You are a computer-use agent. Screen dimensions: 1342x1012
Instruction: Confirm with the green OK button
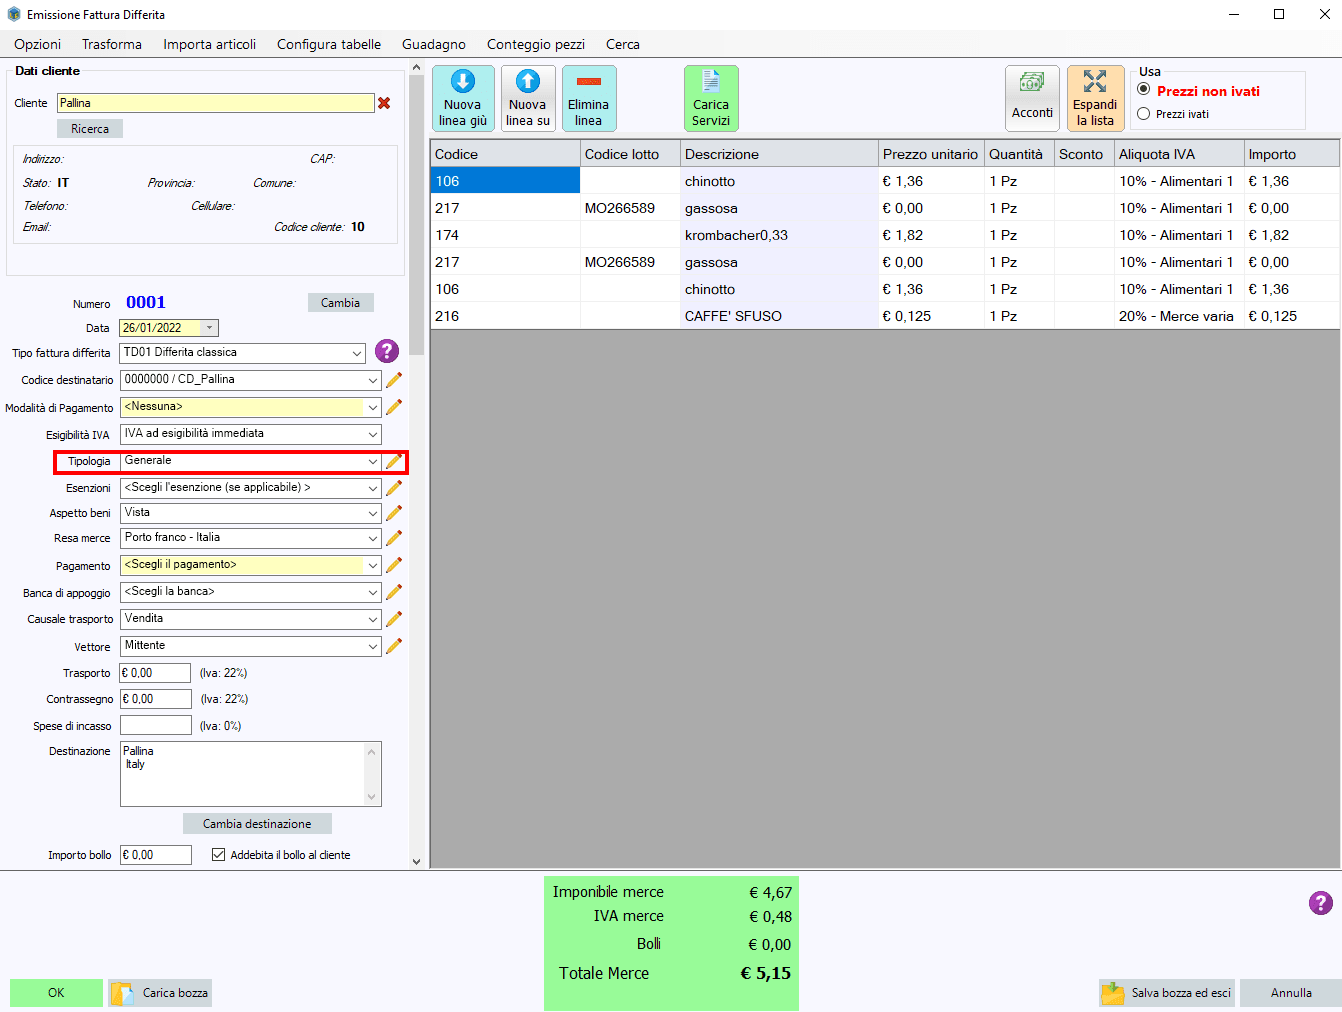[x=56, y=993]
